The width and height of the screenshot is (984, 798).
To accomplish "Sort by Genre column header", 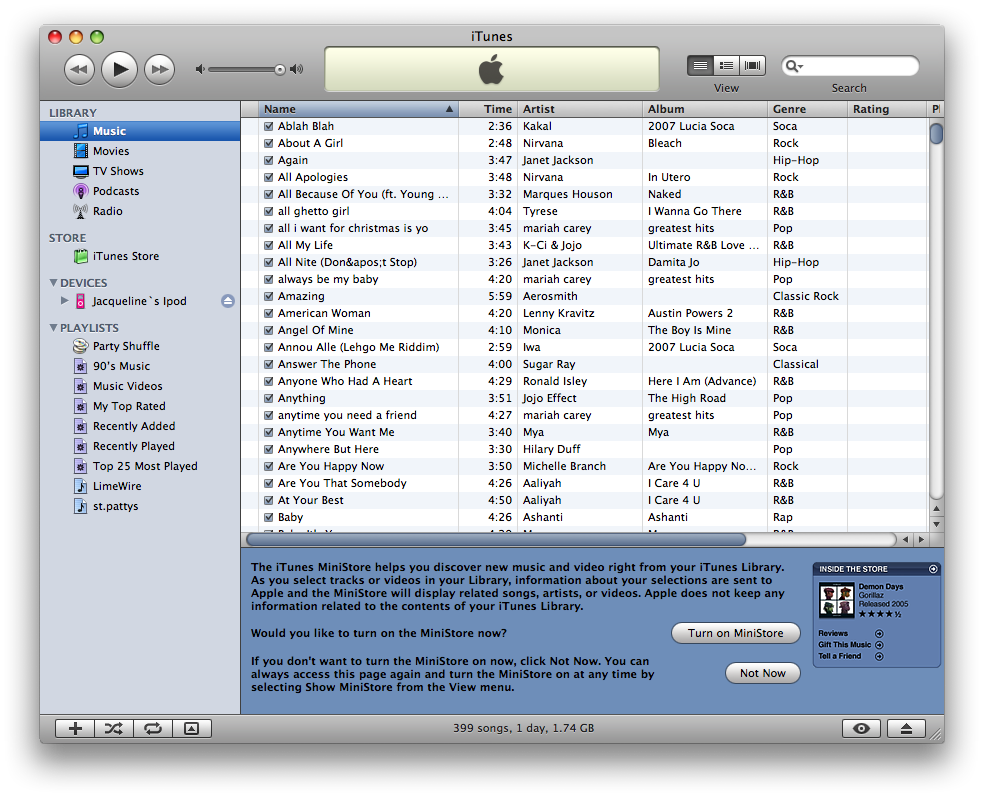I will click(x=807, y=109).
